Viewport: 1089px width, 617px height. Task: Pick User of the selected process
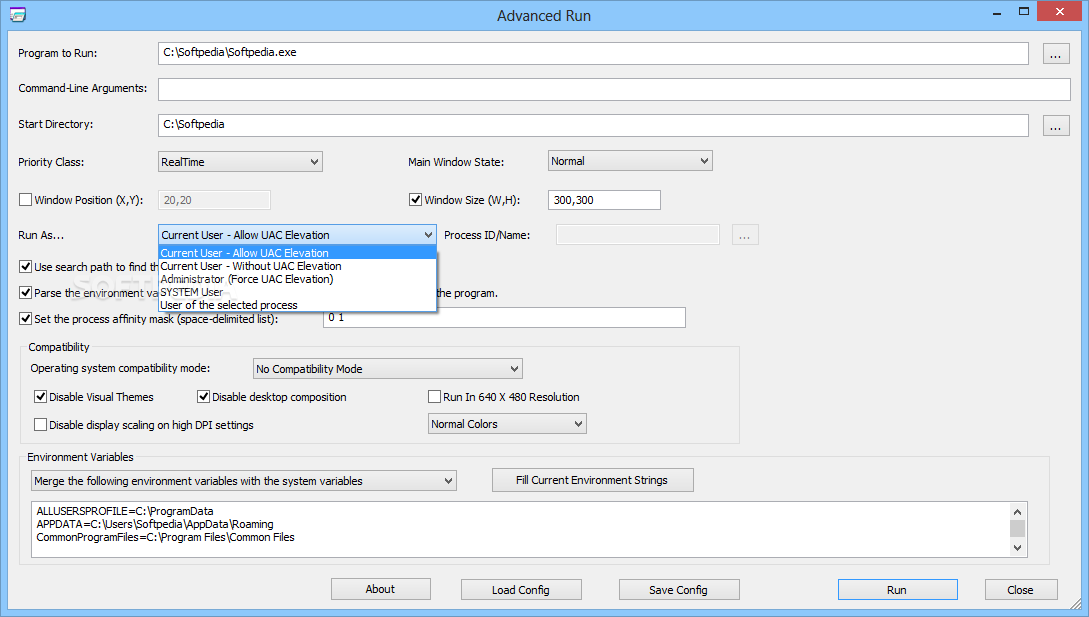[297, 305]
